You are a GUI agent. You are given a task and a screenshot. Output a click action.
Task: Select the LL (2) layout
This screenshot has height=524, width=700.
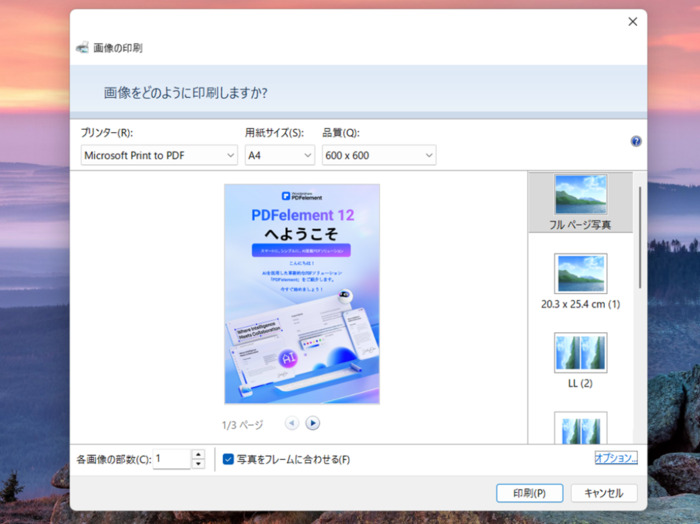pyautogui.click(x=580, y=361)
